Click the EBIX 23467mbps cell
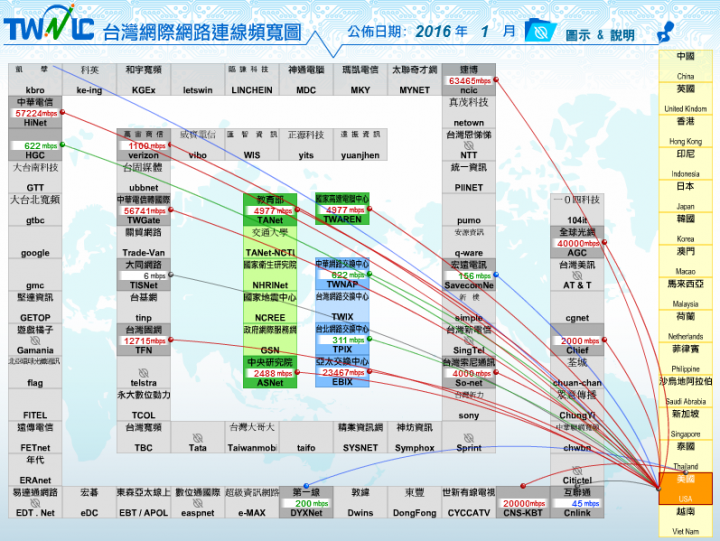This screenshot has height=541, width=720. [x=342, y=372]
